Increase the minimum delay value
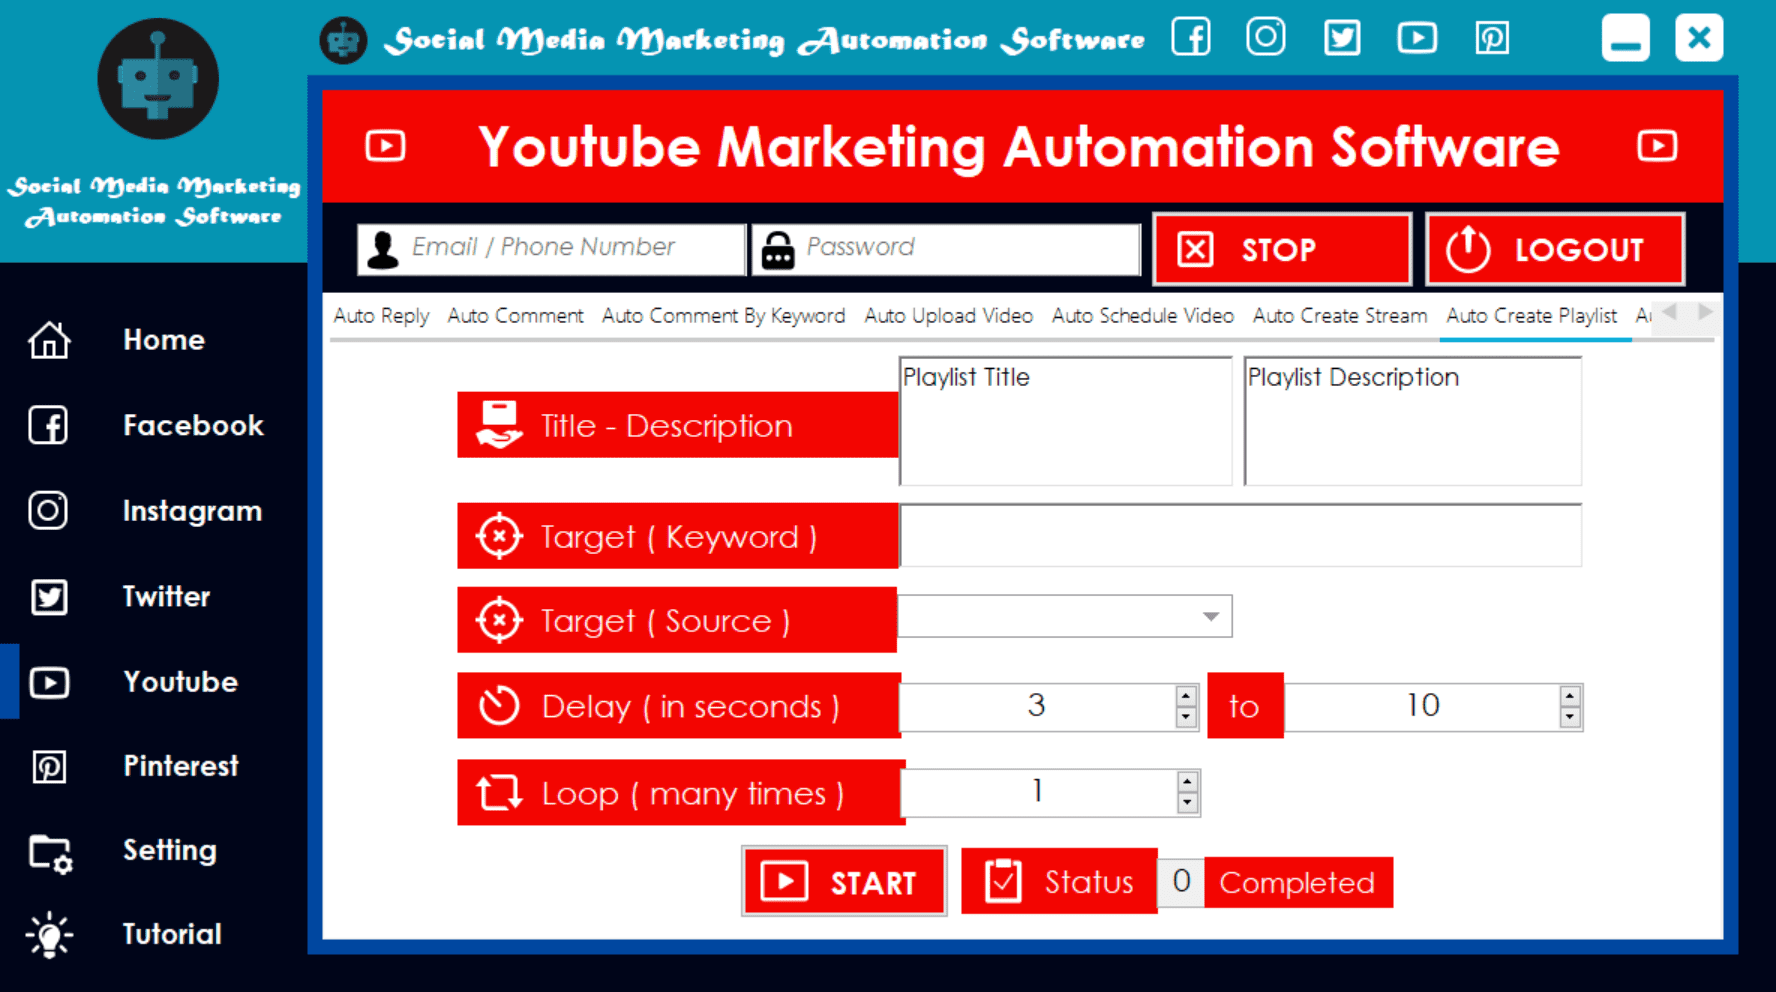 click(1186, 696)
